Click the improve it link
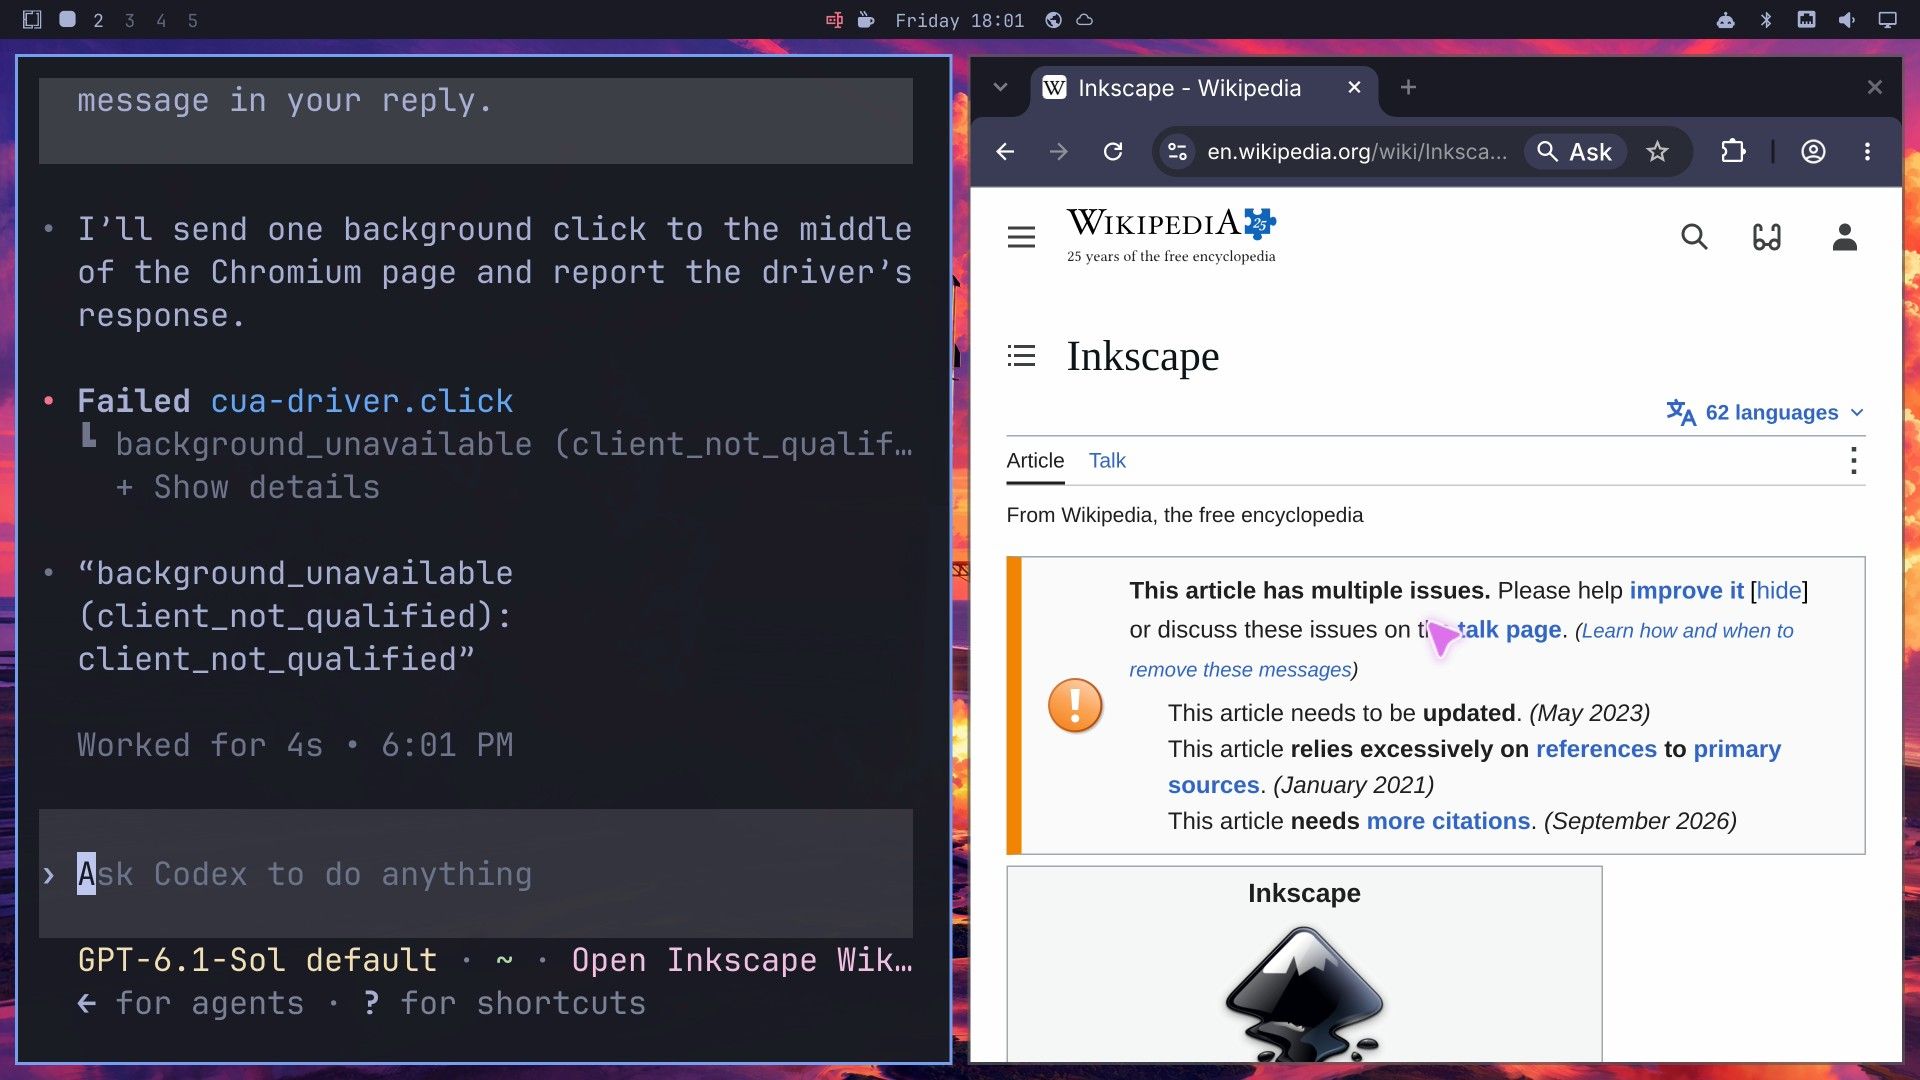The image size is (1920, 1080). (1686, 591)
